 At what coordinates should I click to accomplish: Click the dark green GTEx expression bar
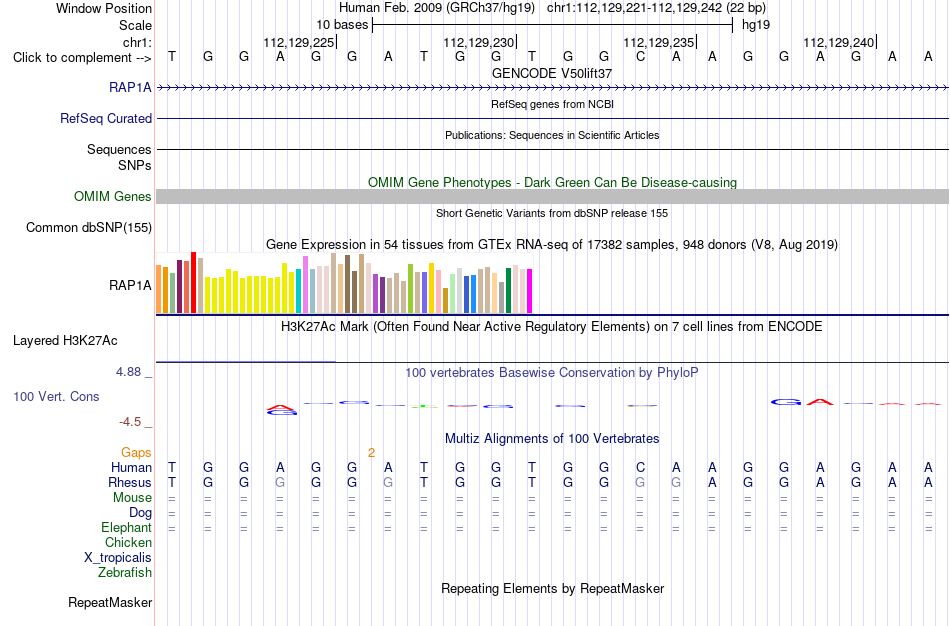click(508, 290)
